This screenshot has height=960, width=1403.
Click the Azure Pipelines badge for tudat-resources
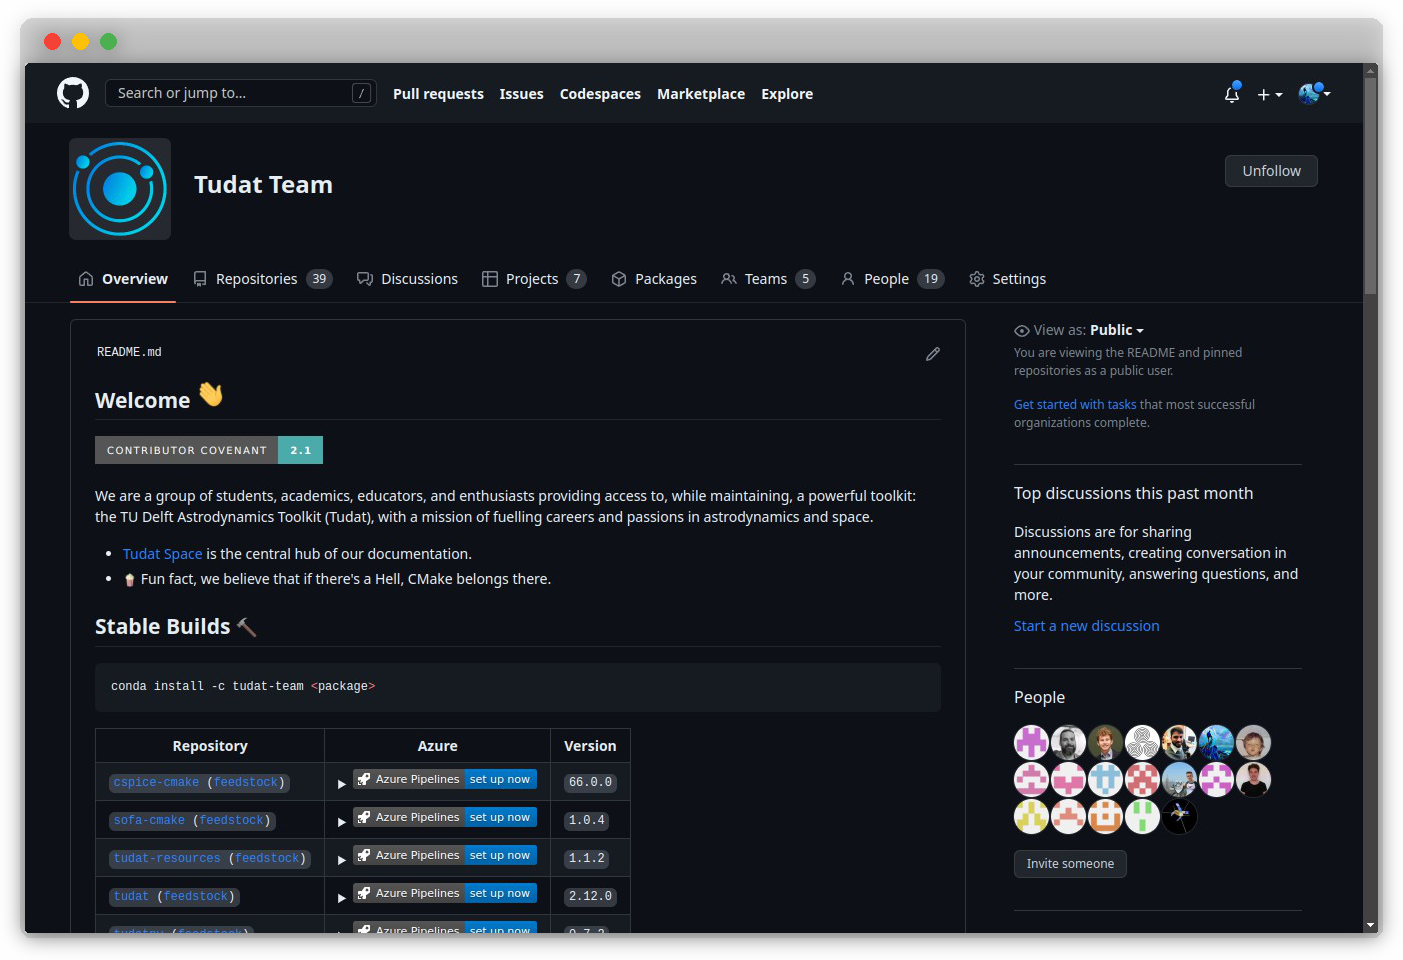point(445,855)
